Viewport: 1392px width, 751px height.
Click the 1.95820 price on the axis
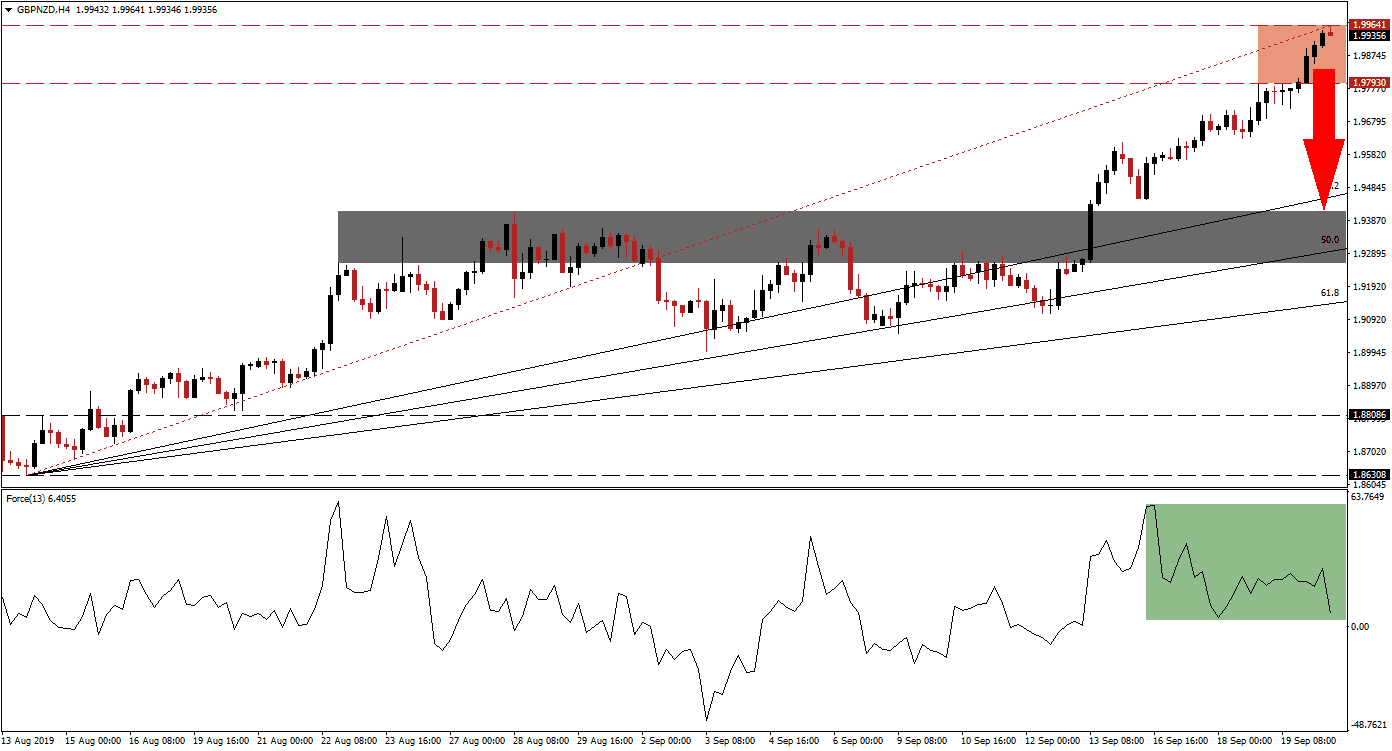point(1367,155)
